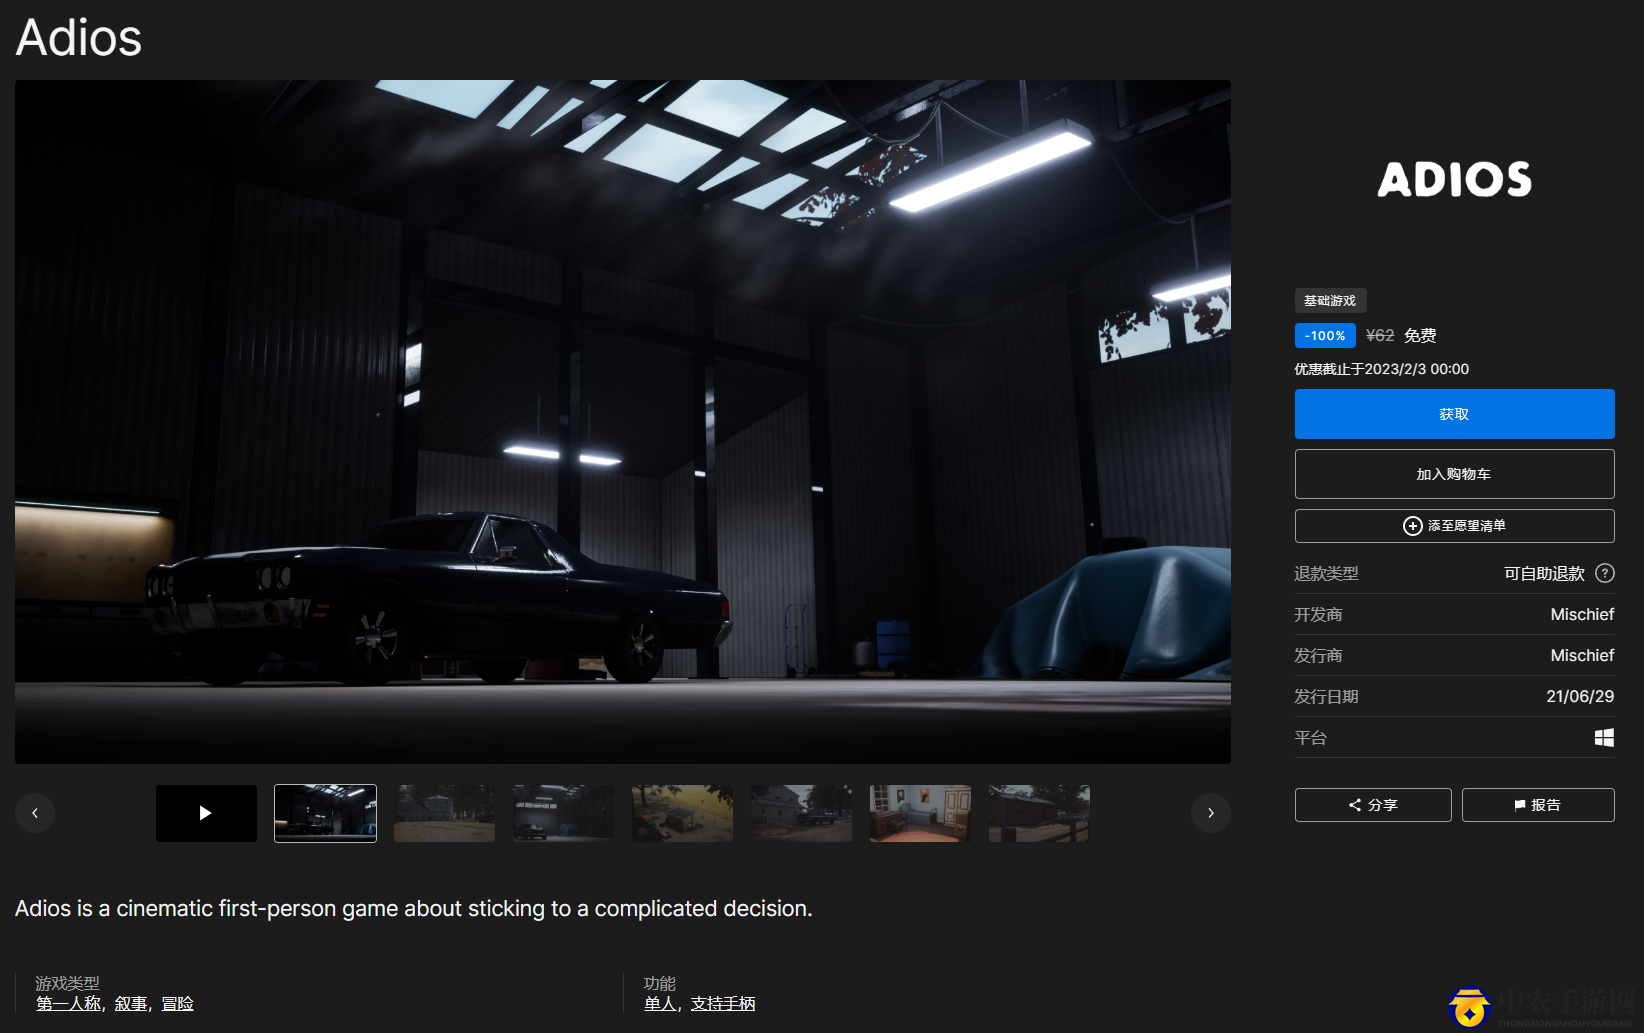The image size is (1644, 1033).
Task: Click the cinematic first-person game description text
Action: [x=414, y=909]
